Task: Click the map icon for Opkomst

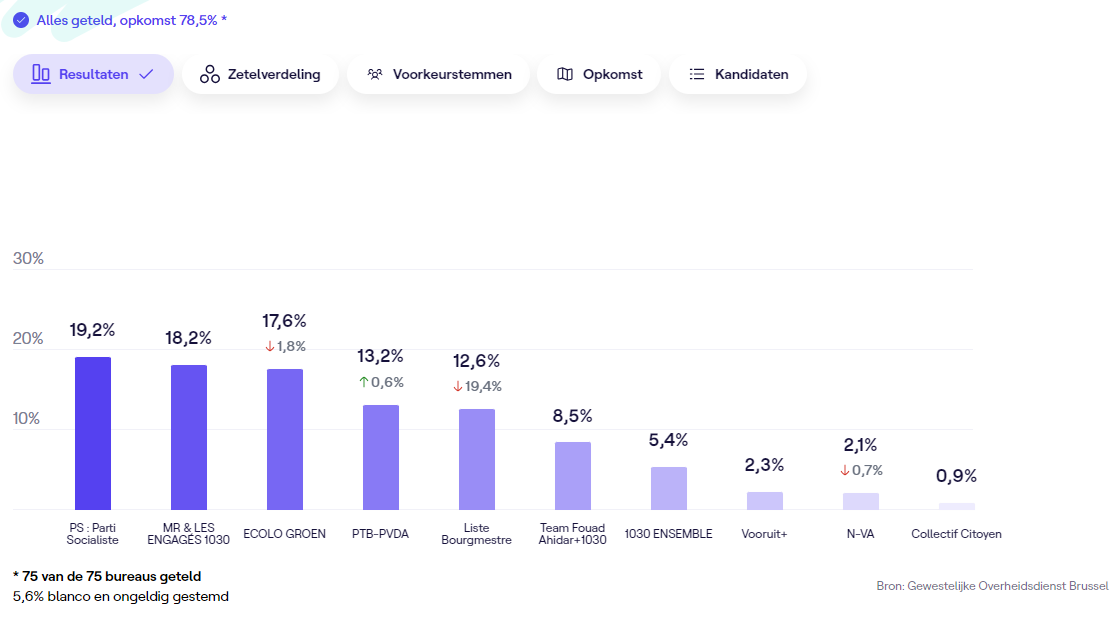Action: tap(565, 74)
